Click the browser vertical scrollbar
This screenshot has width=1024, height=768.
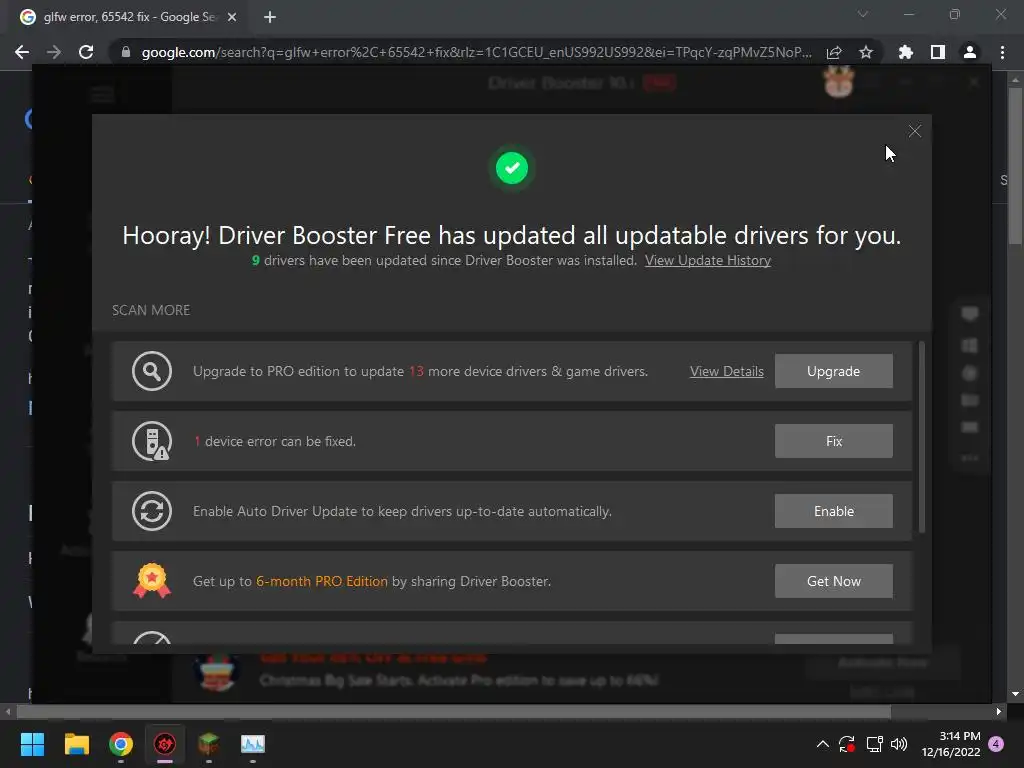point(1016,166)
